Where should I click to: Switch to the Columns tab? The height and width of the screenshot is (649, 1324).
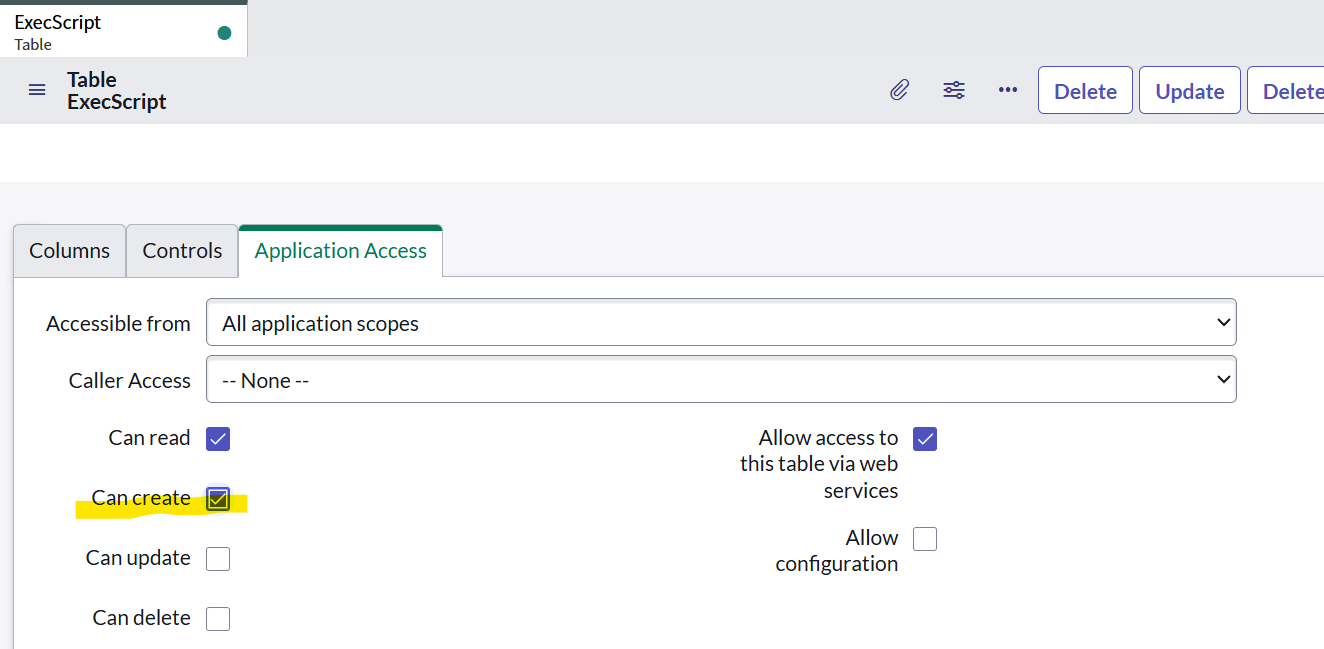[69, 251]
